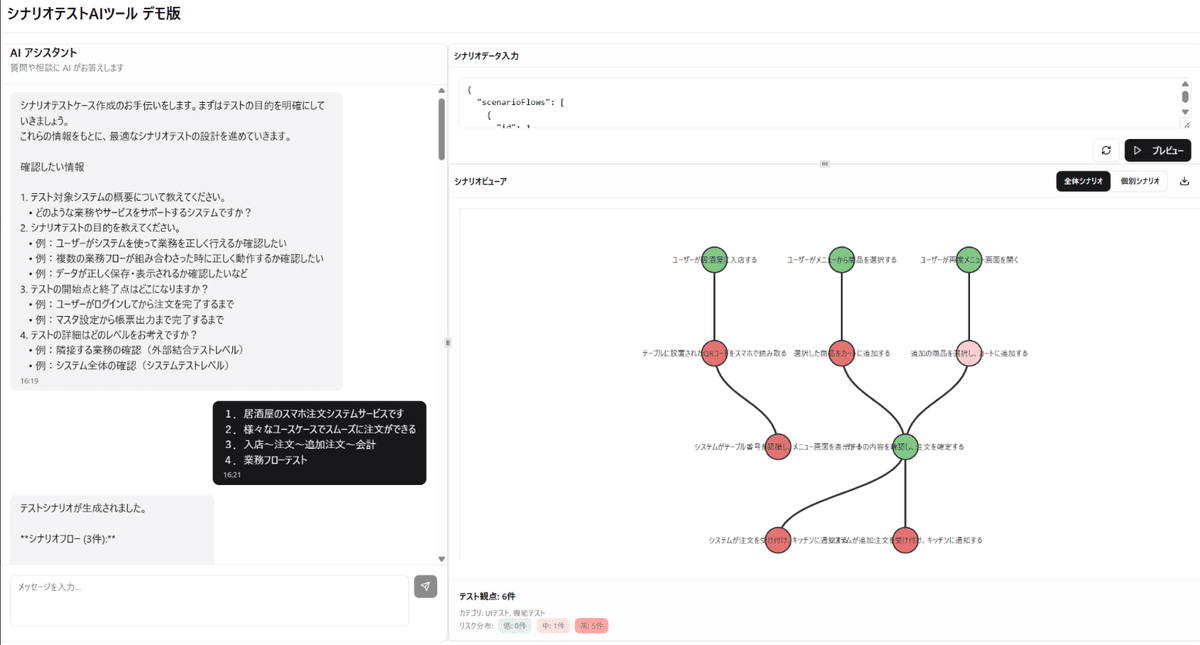Focus the メッセージを入力 text field
This screenshot has width=1200, height=645.
pos(210,599)
